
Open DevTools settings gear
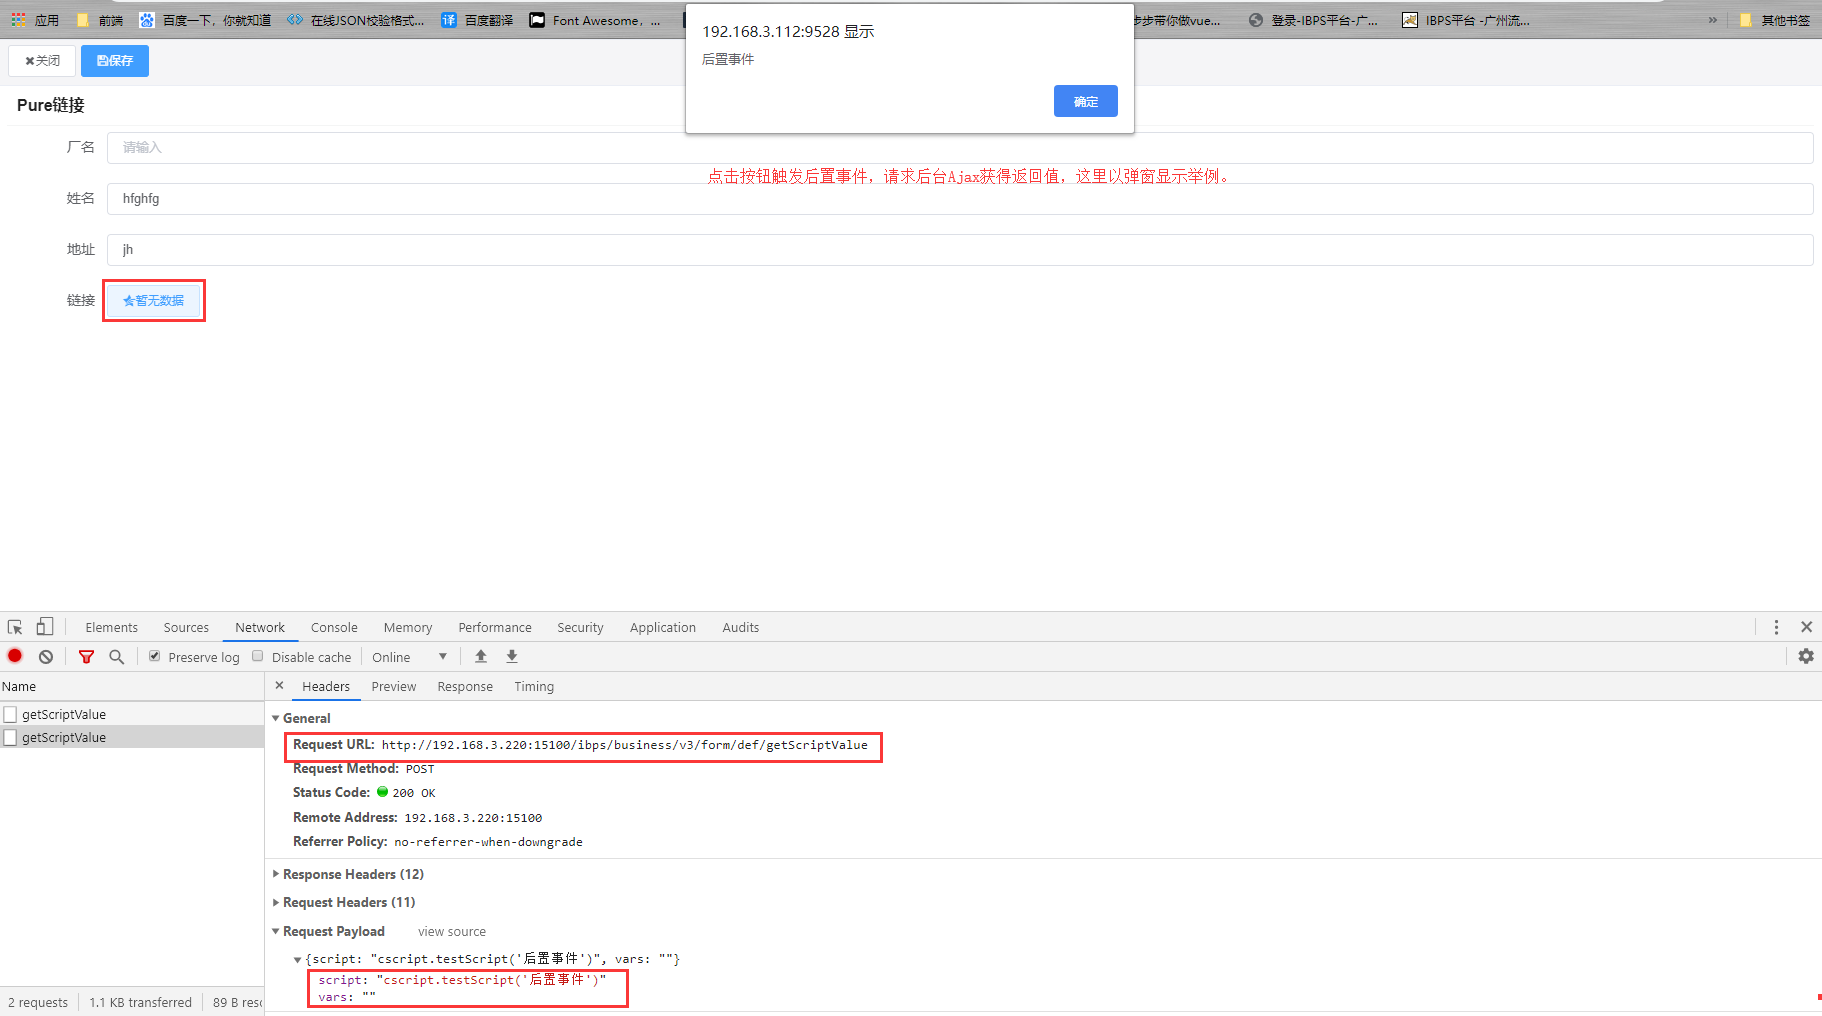[x=1805, y=656]
